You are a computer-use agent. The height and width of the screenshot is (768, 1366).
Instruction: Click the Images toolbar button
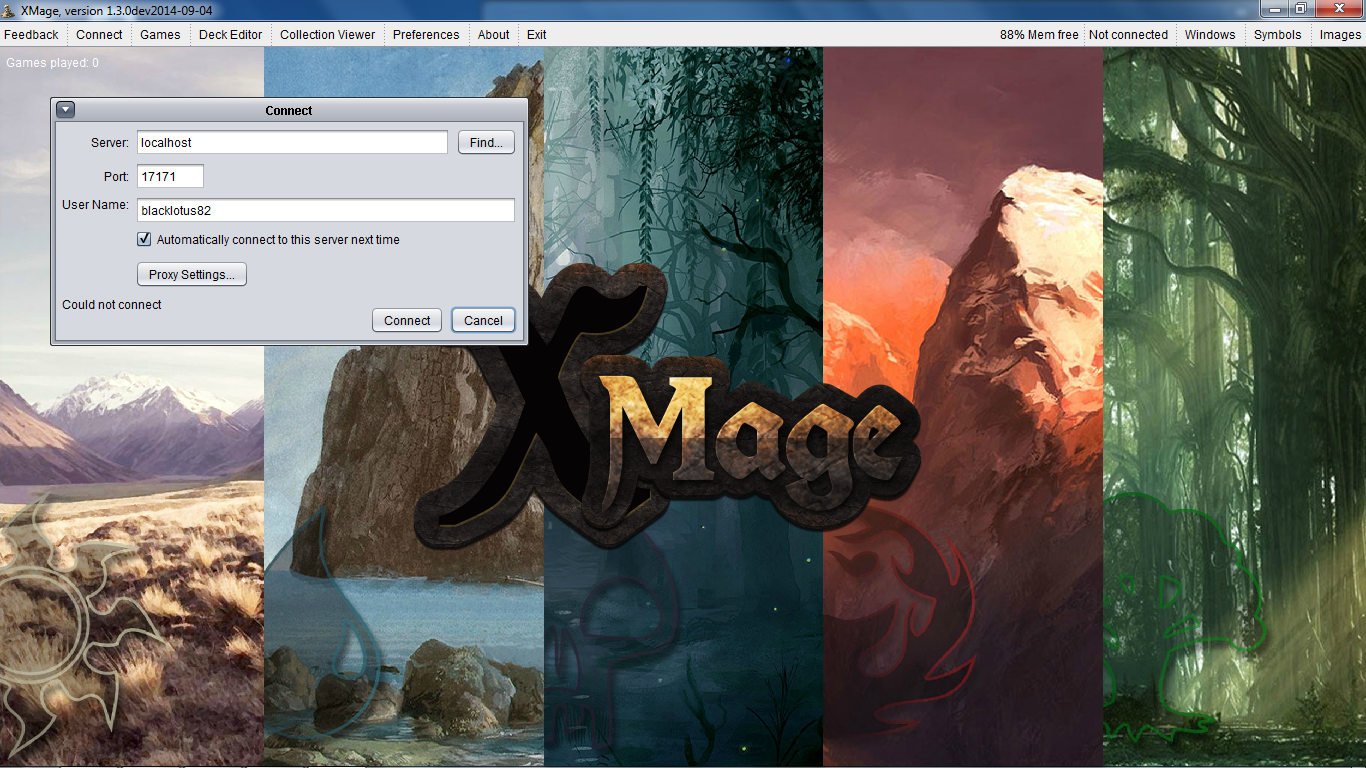coord(1340,34)
